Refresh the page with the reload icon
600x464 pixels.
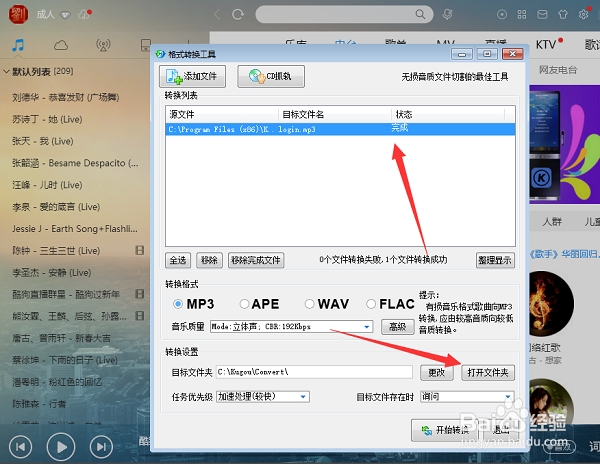tap(238, 15)
